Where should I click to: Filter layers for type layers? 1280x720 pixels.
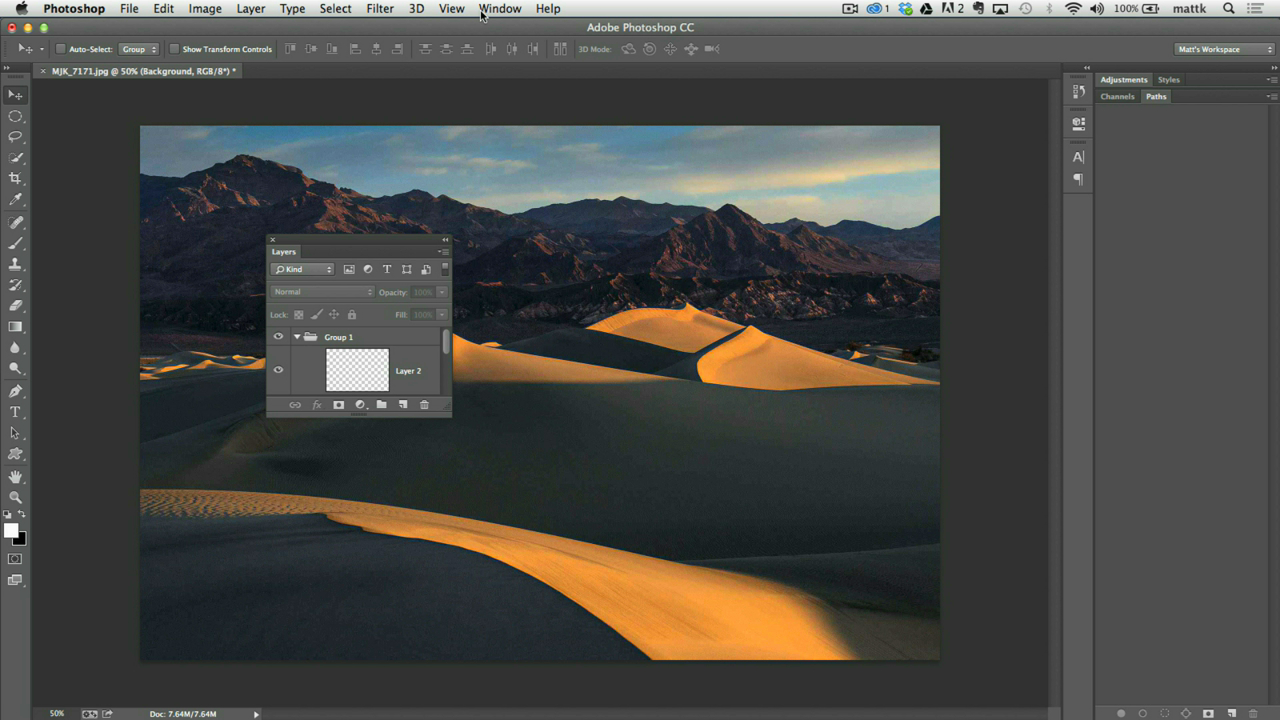387,269
